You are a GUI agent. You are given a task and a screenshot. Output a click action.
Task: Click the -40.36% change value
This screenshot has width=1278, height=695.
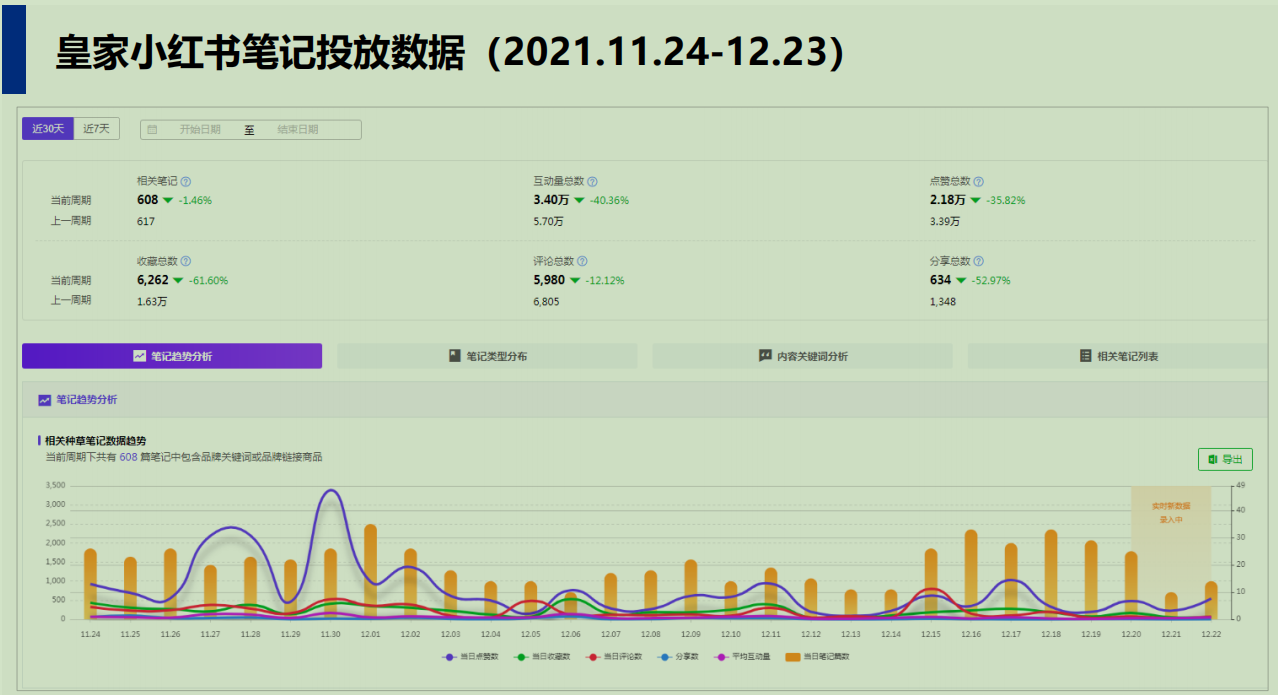pos(609,201)
